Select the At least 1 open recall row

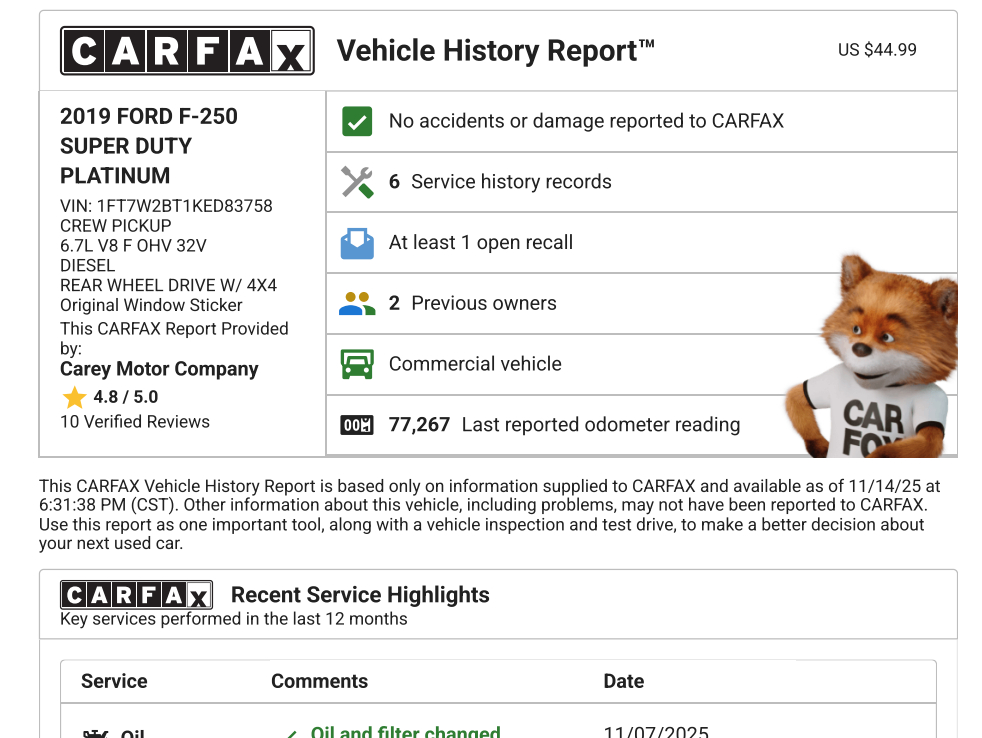481,243
